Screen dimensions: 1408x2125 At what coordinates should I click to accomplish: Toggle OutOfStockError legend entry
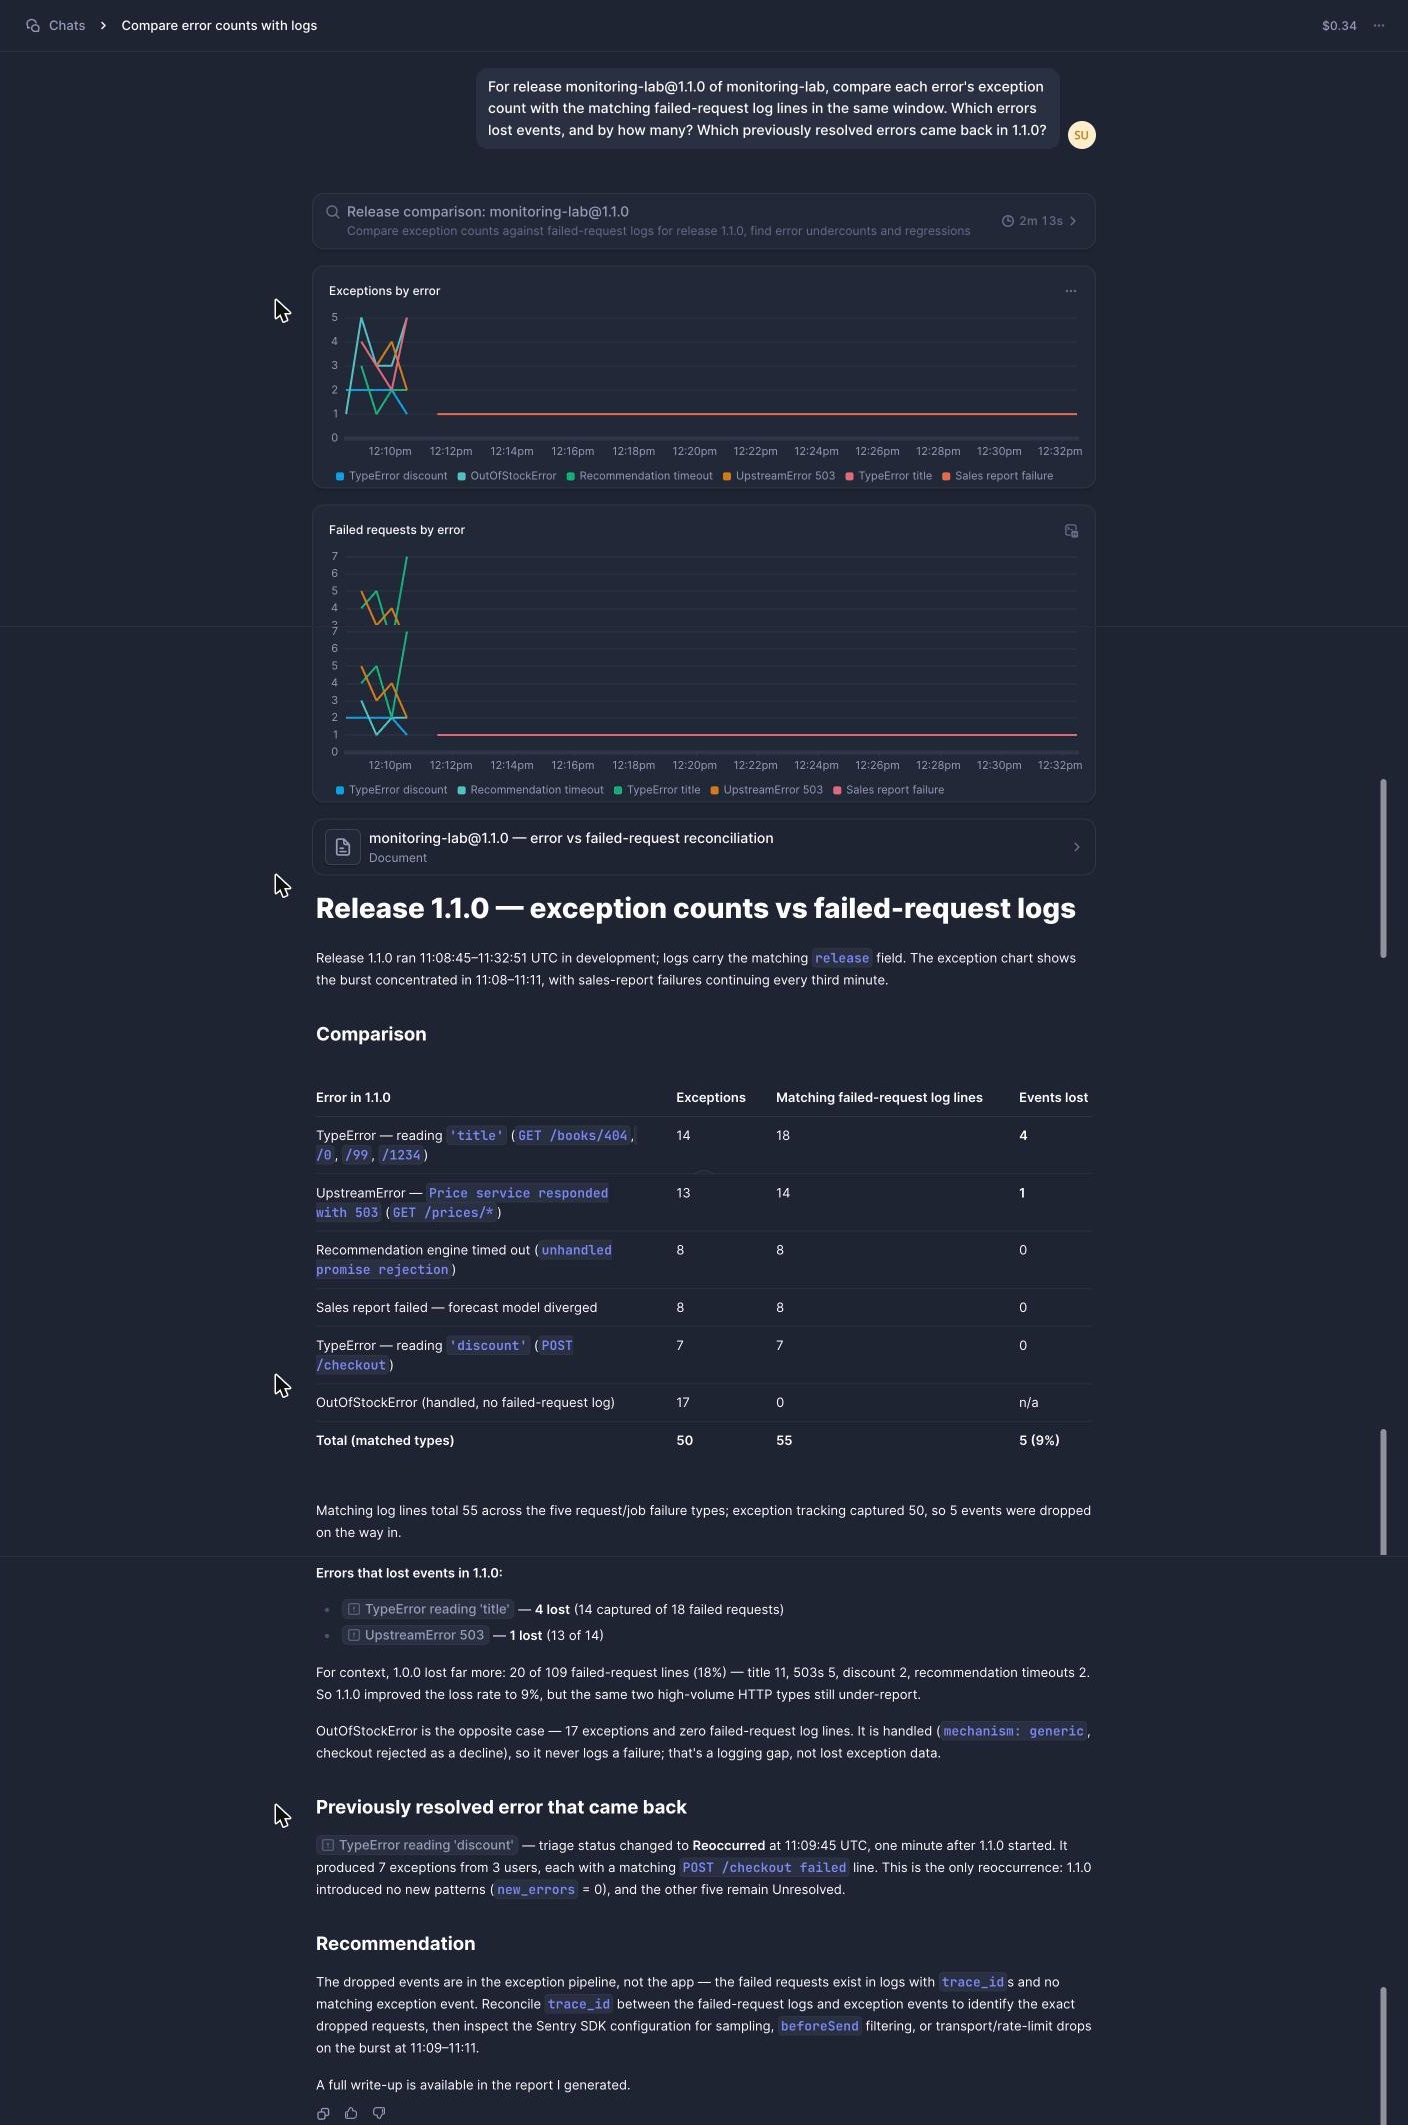tap(507, 476)
